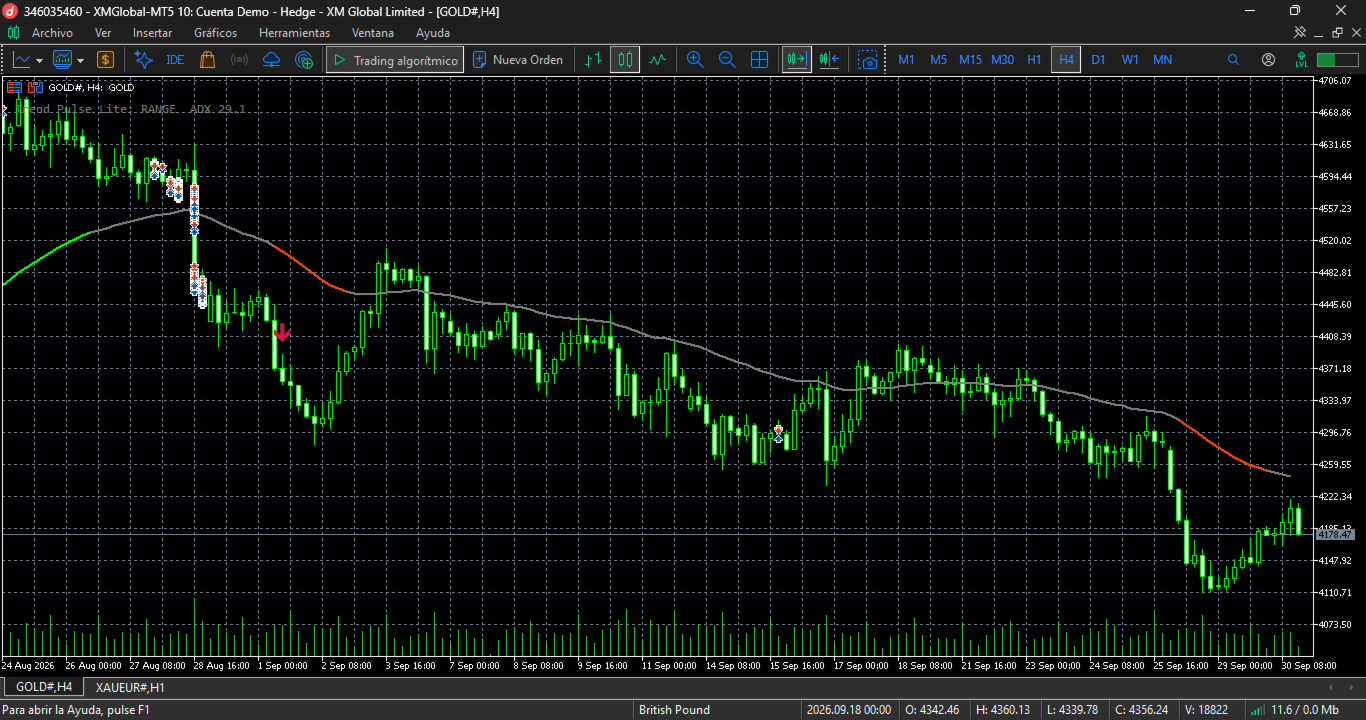Image resolution: width=1366 pixels, height=720 pixels.
Task: Switch to the XAUEUR#,H1 chart tab
Action: (131, 687)
